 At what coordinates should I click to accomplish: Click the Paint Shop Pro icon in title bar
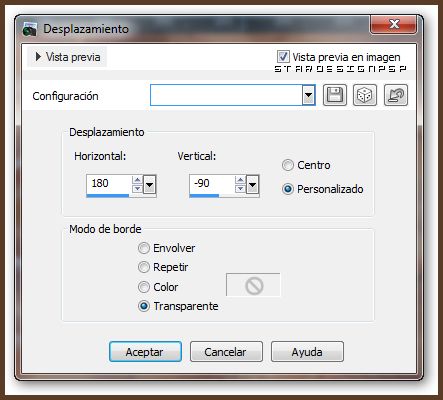pos(30,29)
